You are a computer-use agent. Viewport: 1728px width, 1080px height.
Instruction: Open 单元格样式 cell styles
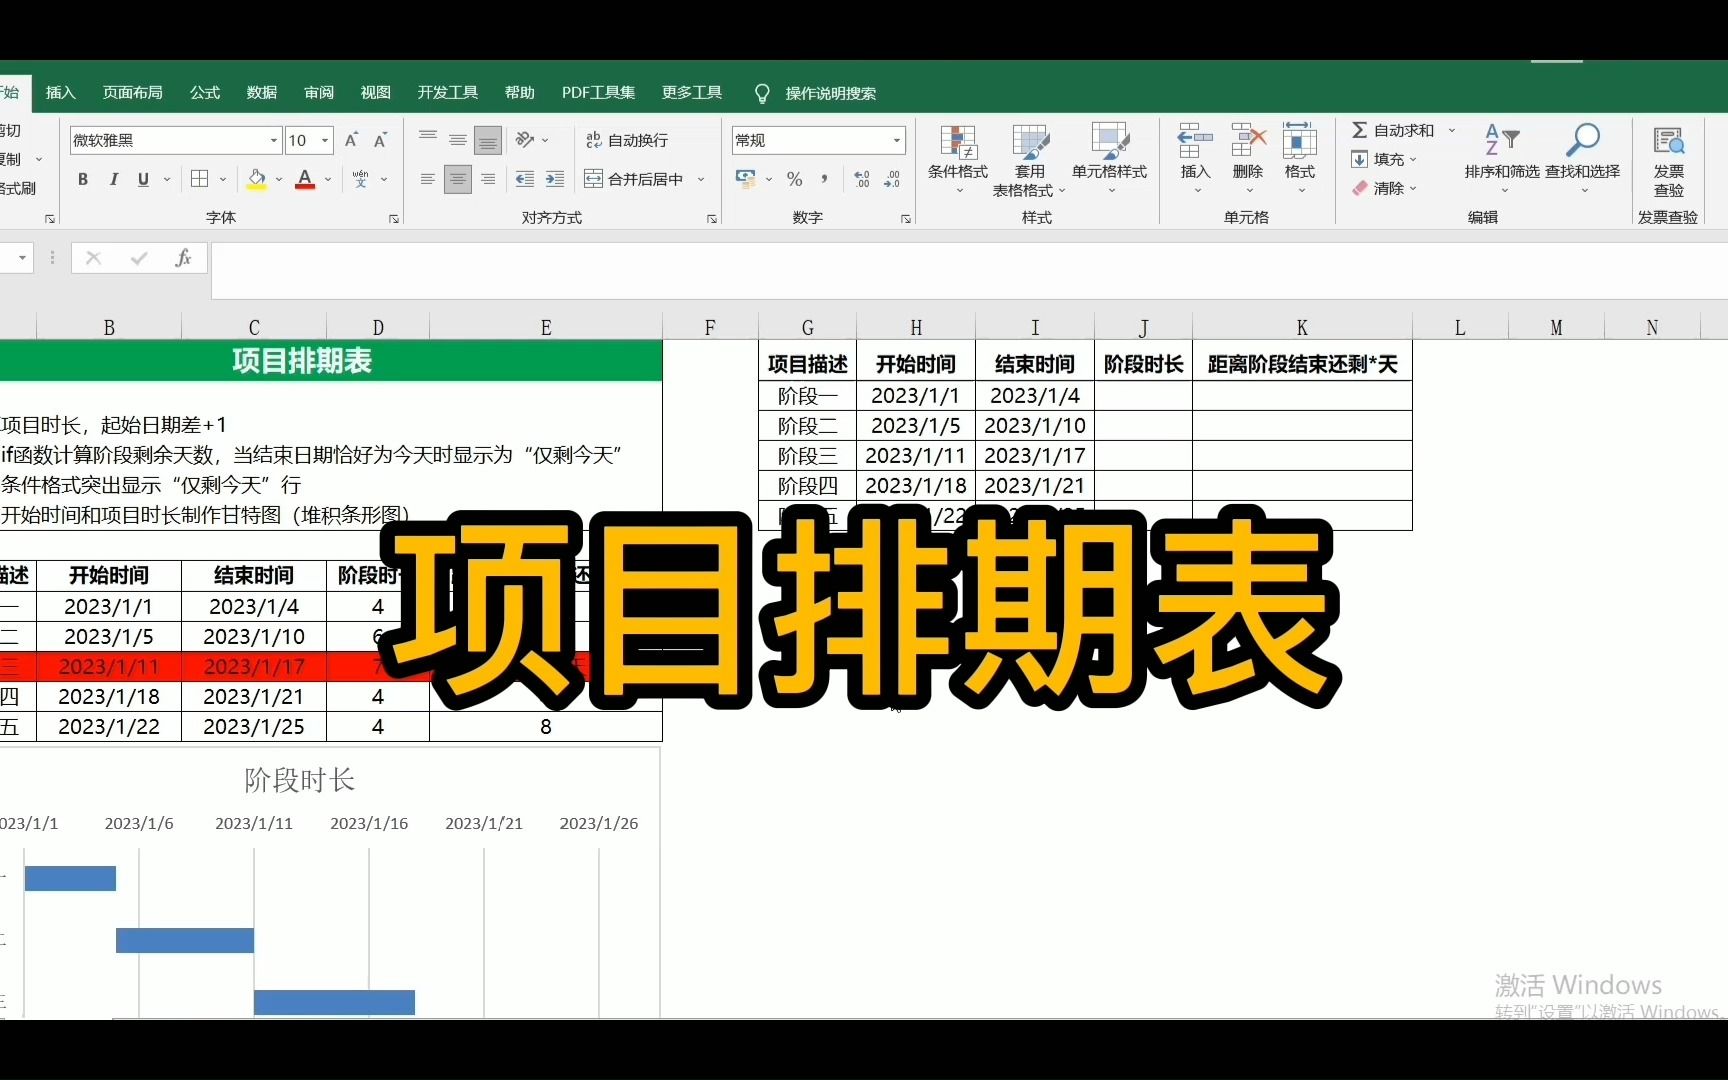(x=1110, y=160)
